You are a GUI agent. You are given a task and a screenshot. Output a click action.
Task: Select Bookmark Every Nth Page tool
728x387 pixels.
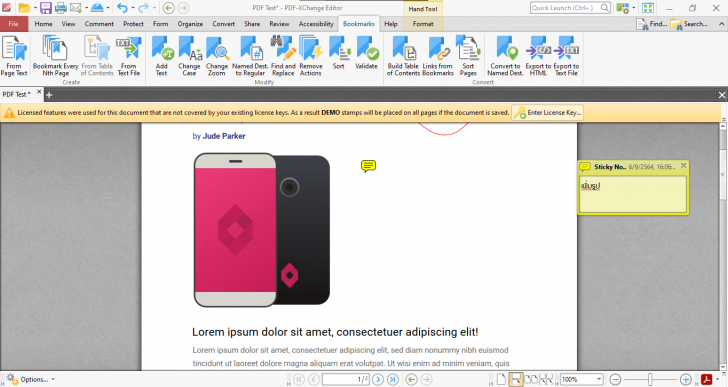pos(56,56)
